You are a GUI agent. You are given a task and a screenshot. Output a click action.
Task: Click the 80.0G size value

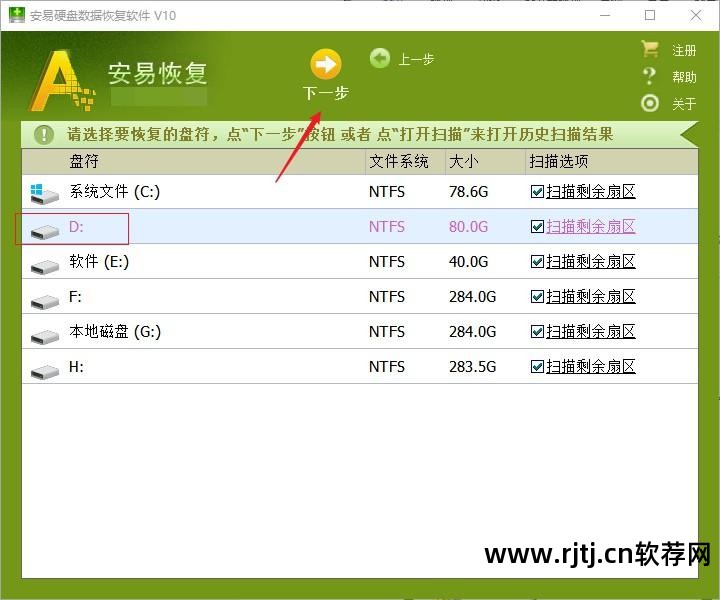(469, 227)
